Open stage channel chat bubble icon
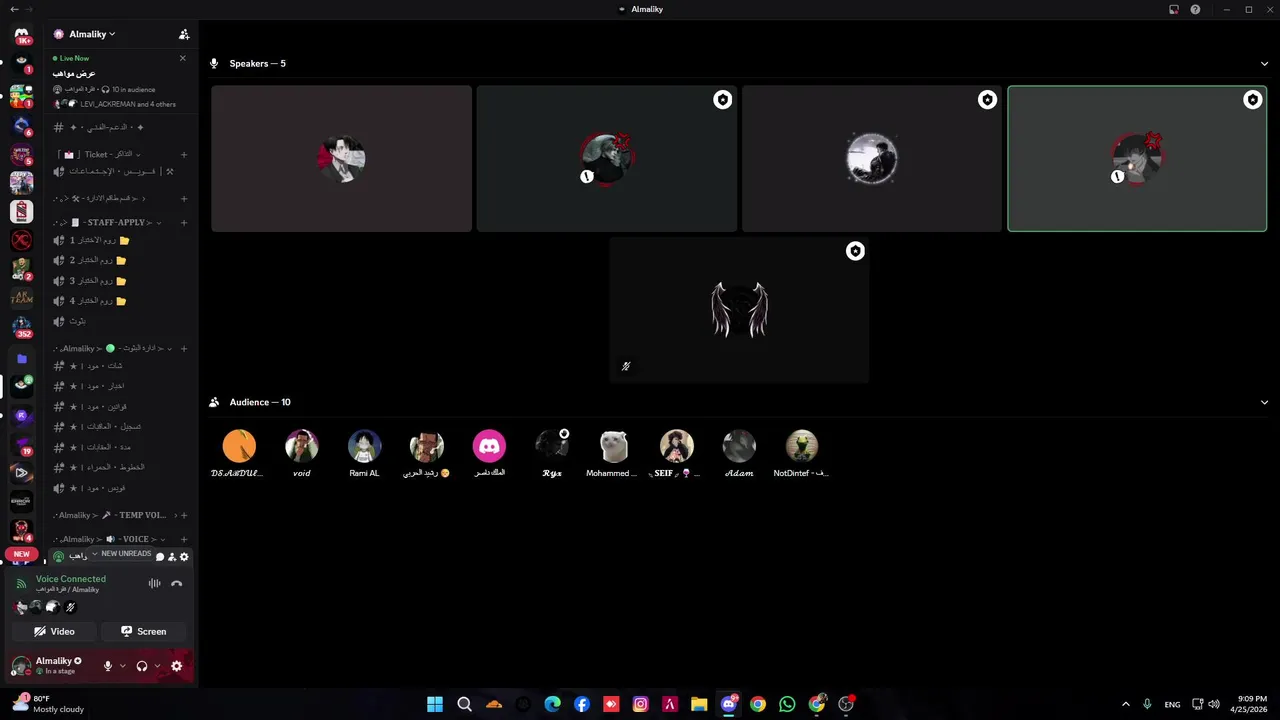1280x720 pixels. click(x=160, y=557)
